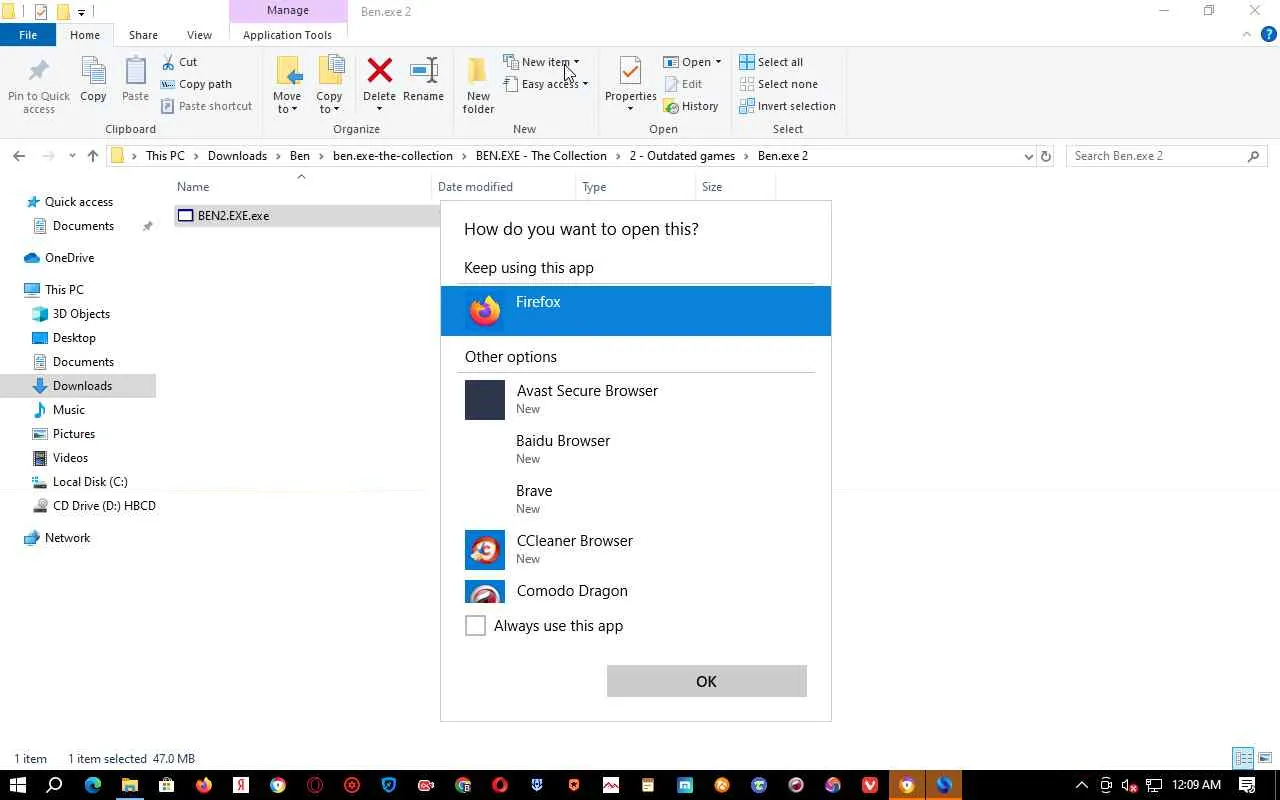Open the Application Tools tab

[287, 35]
